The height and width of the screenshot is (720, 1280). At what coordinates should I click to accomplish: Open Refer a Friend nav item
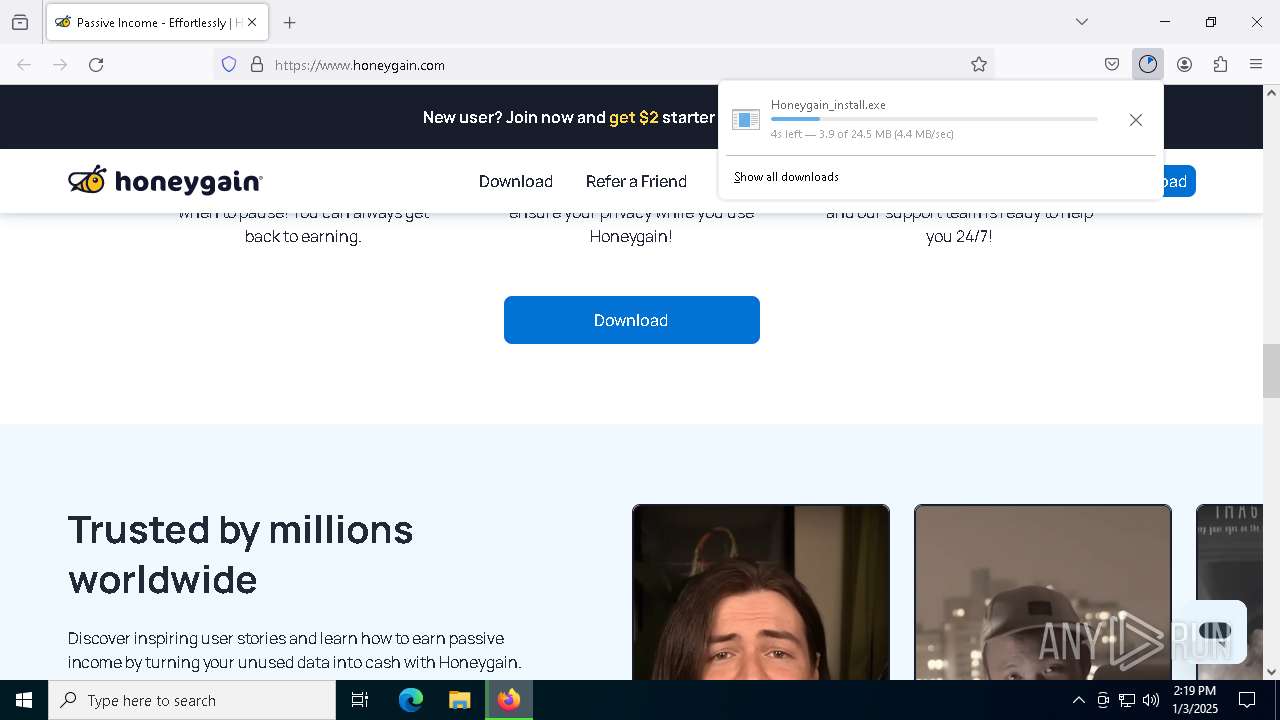636,181
